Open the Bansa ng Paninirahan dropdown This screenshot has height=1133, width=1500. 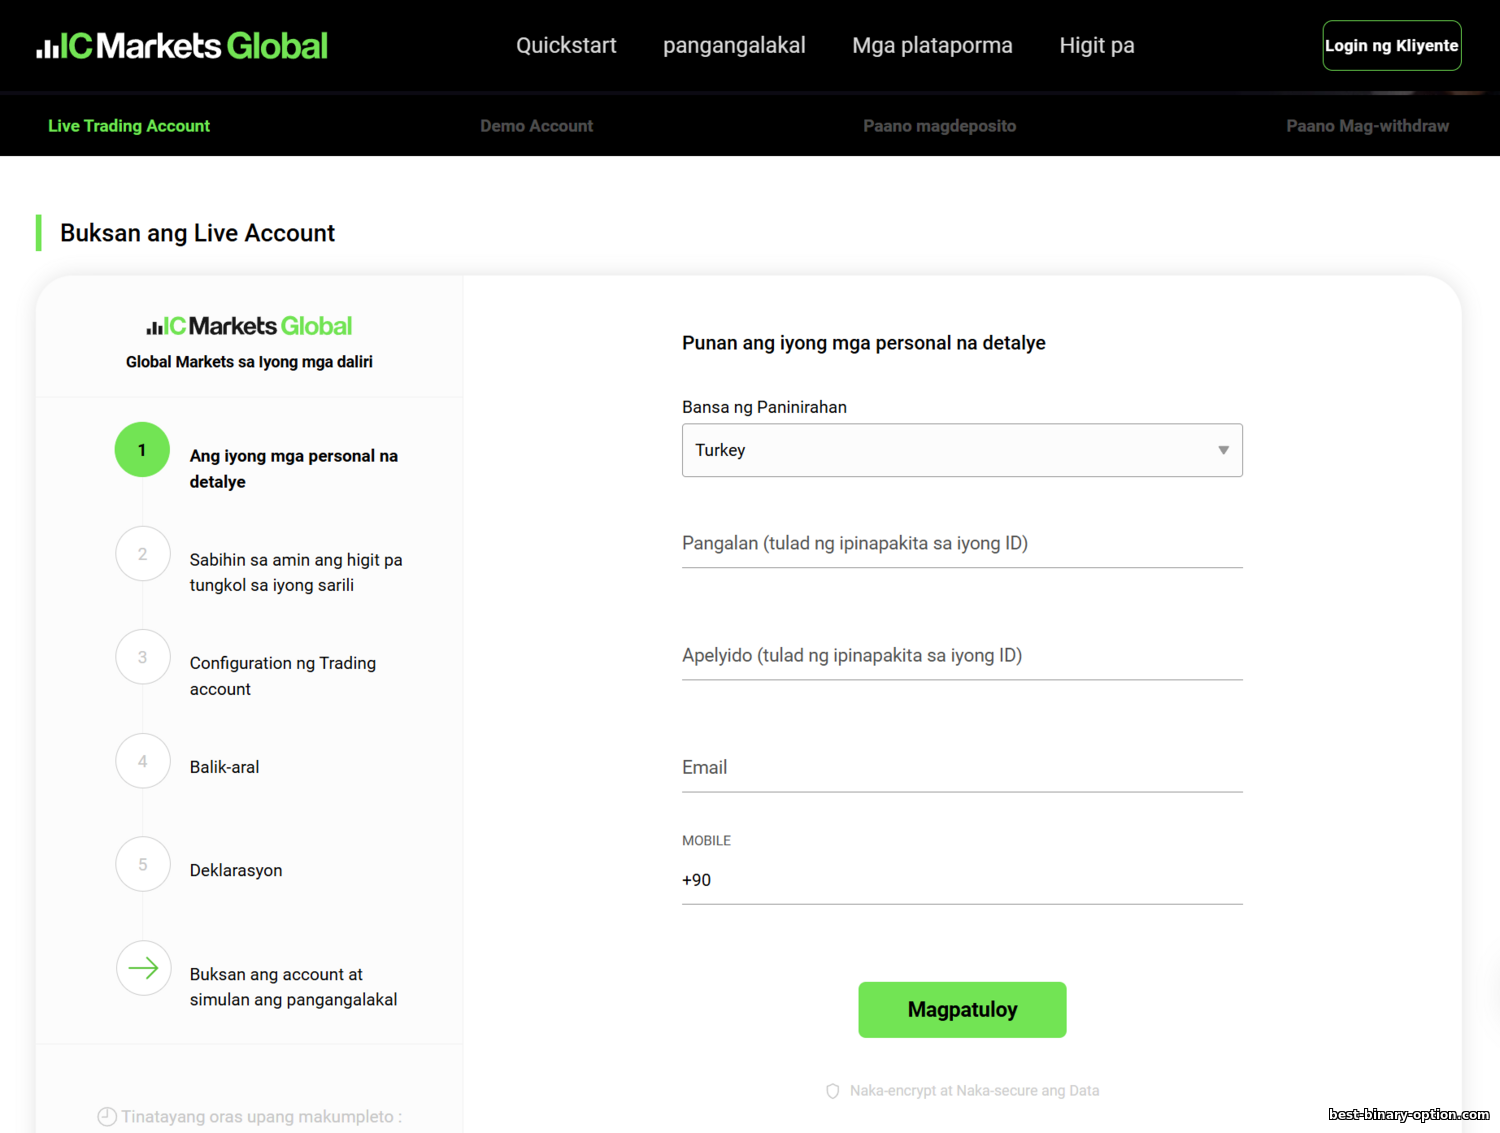click(961, 450)
